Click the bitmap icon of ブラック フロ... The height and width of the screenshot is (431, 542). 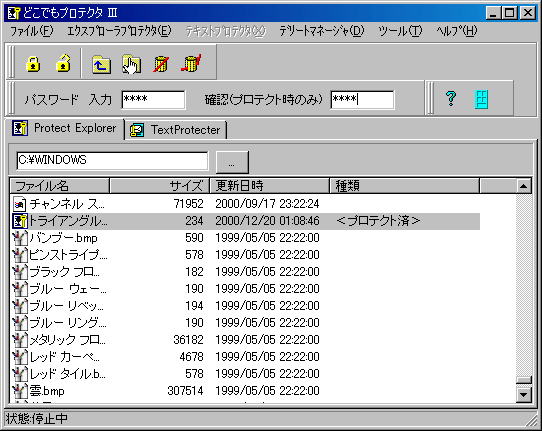point(20,272)
